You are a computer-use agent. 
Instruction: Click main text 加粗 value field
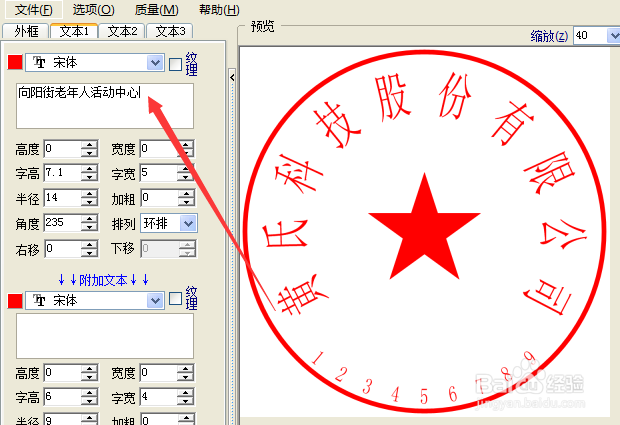(x=159, y=198)
